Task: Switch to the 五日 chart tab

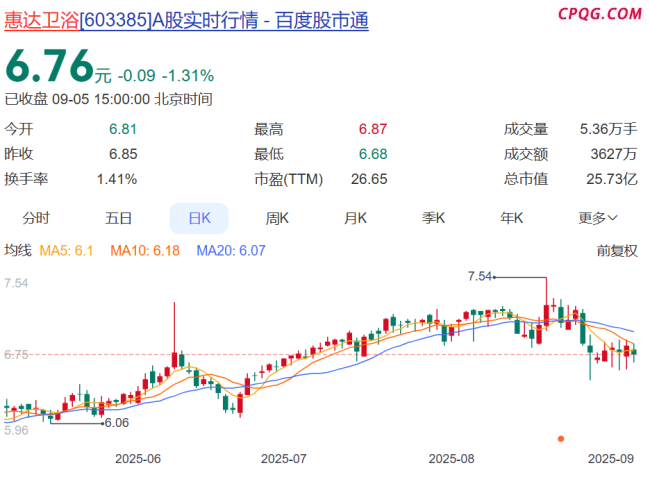Action: tap(118, 218)
